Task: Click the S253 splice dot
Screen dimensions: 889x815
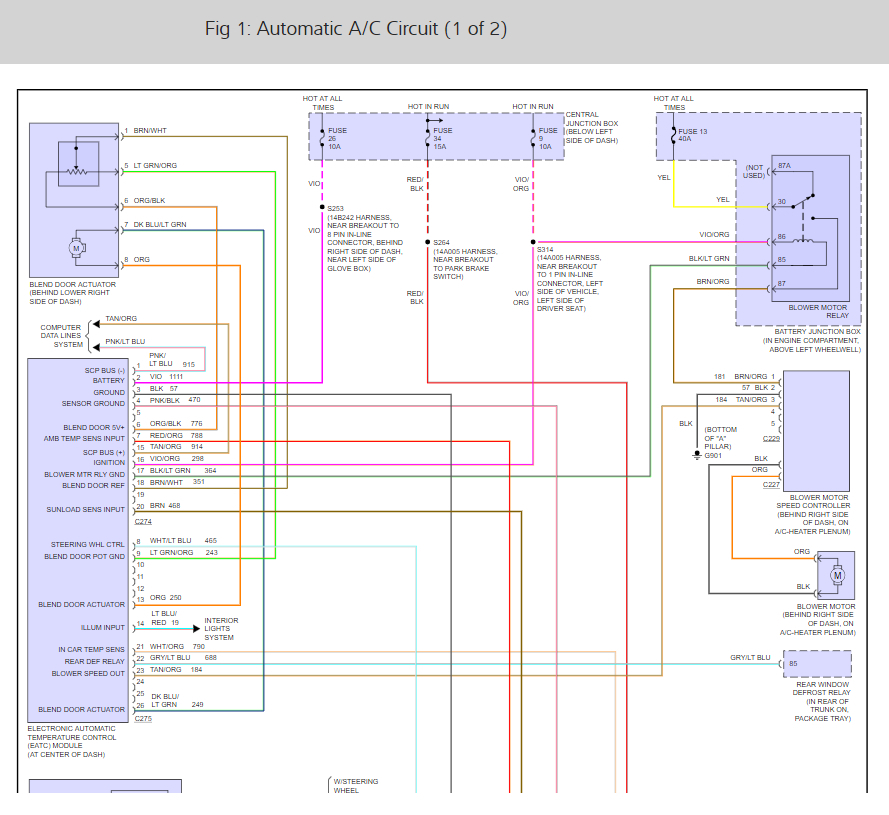Action: (x=322, y=207)
